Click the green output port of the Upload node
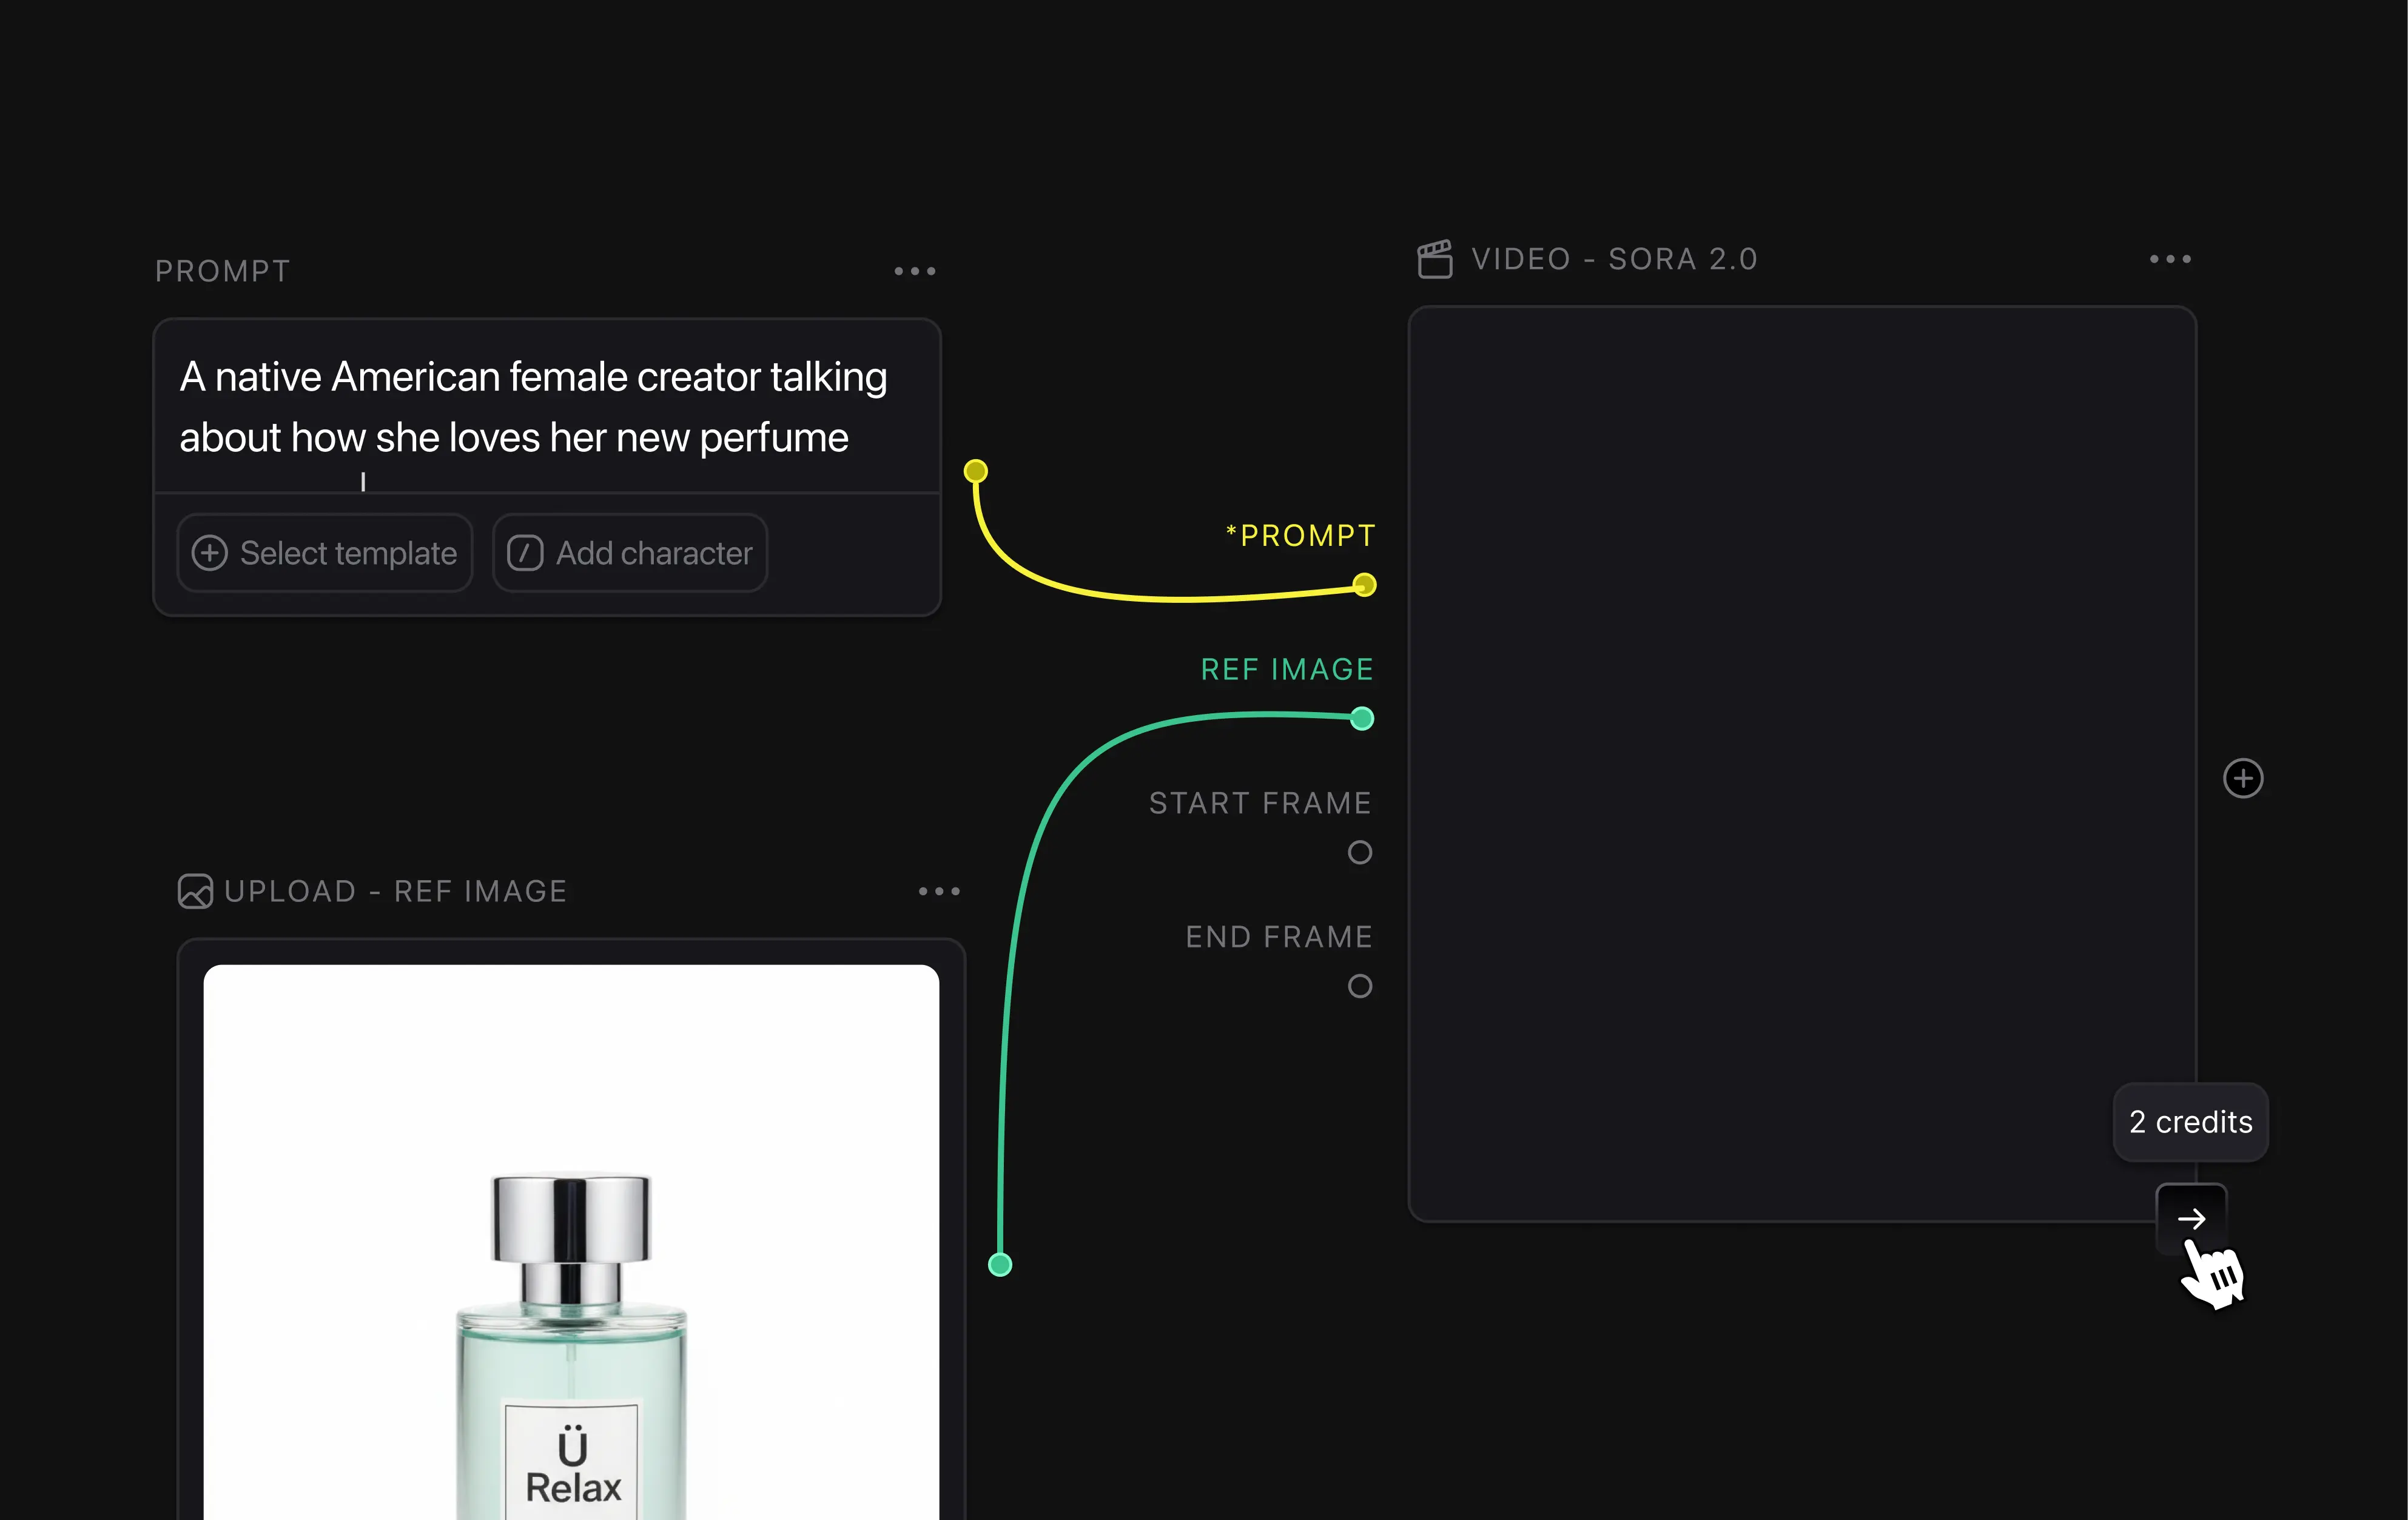 point(999,1265)
